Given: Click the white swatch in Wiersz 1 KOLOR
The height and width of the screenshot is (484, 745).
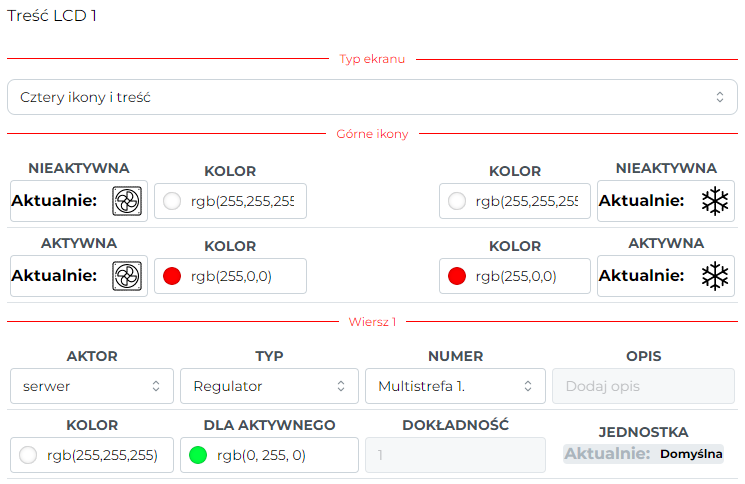Looking at the screenshot, I should 28,455.
